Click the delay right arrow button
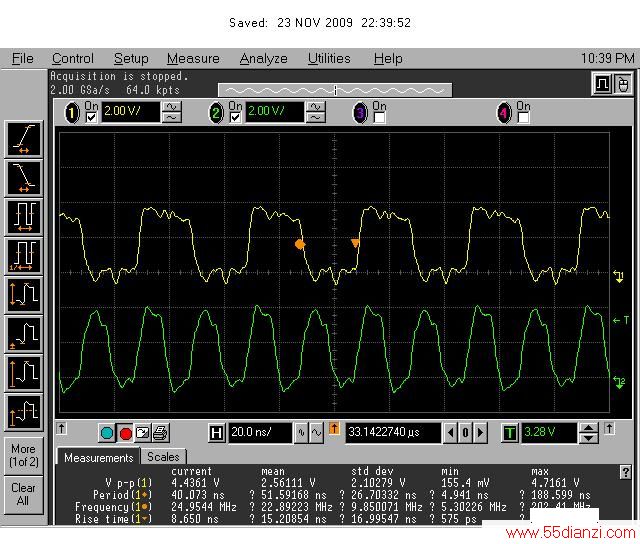Image resolution: width=640 pixels, height=544 pixels. click(x=480, y=433)
